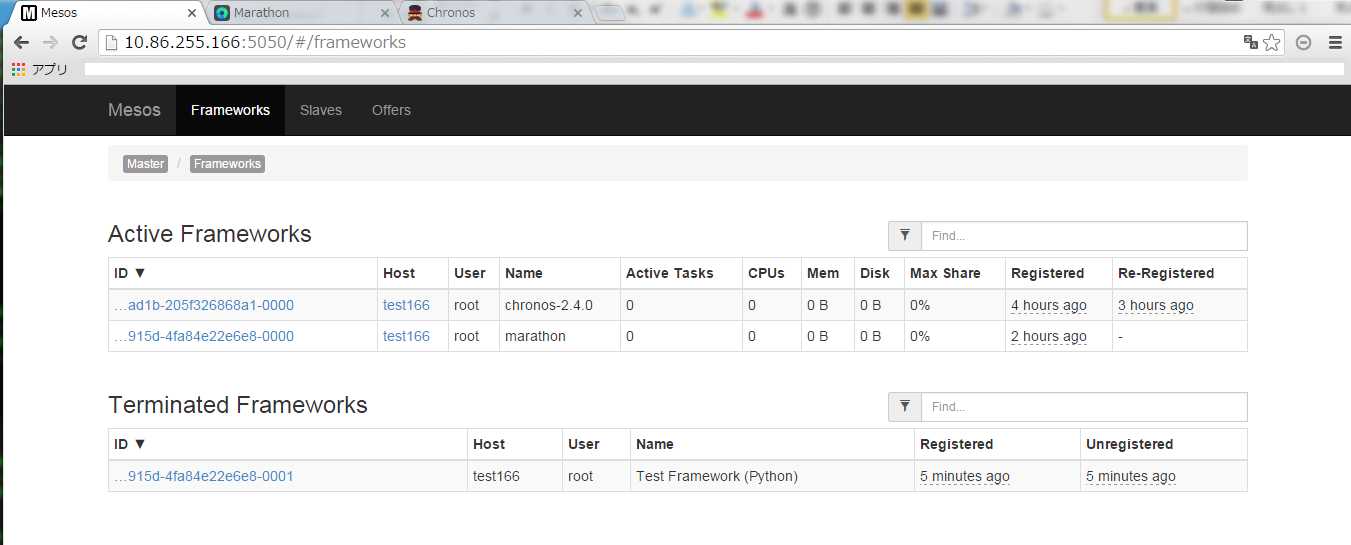Click the apps grid icon in bookmarks bar
The image size is (1351, 545).
18,69
